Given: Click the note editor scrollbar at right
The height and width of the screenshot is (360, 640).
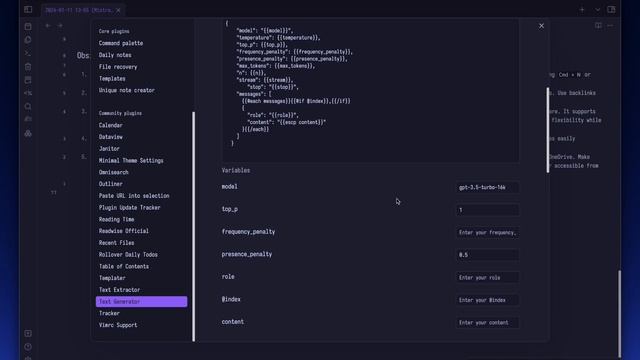Looking at the screenshot, I should point(619,313).
